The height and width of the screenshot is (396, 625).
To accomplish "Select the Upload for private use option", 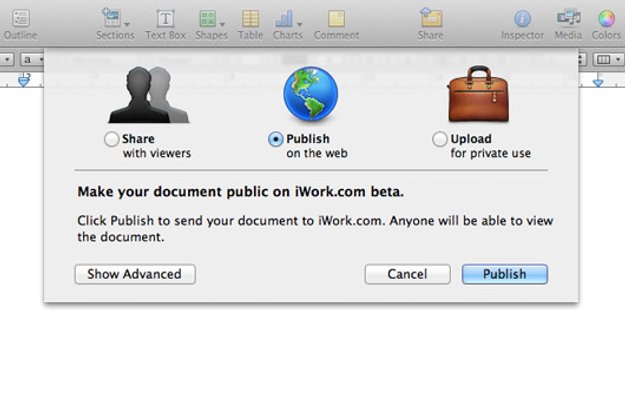I will tap(440, 139).
